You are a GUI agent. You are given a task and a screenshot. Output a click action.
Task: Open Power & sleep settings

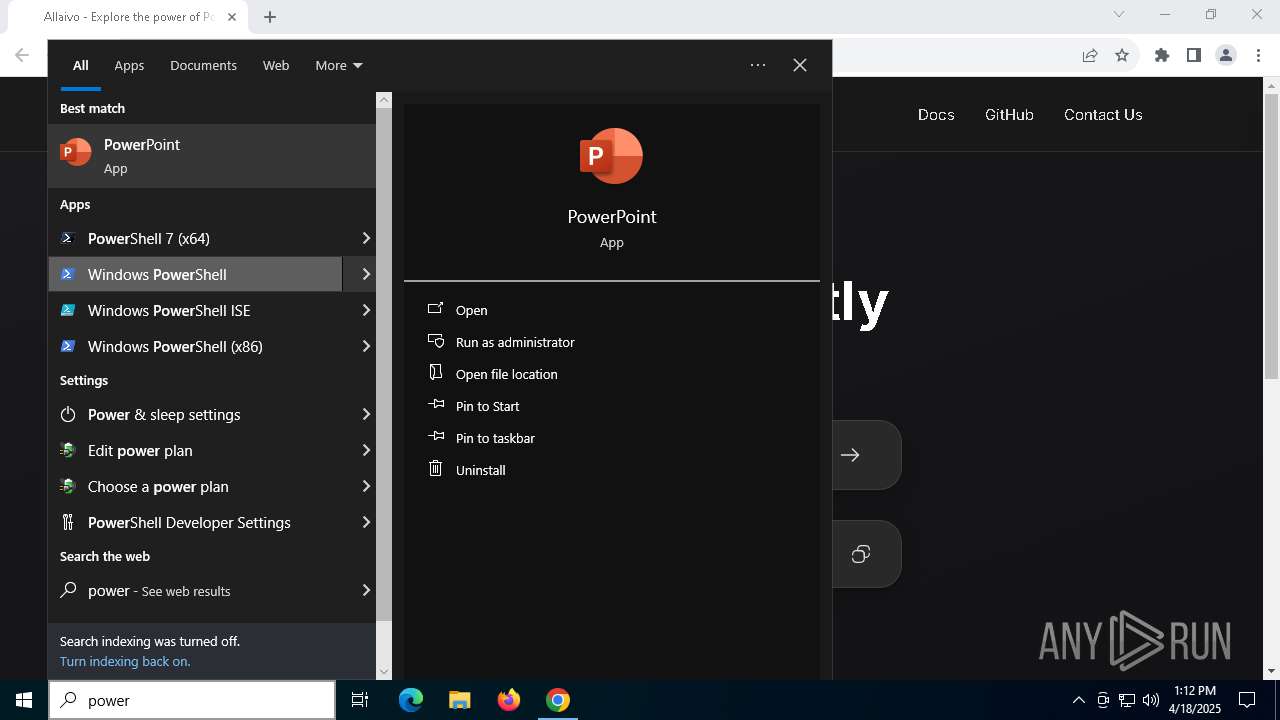coord(196,414)
